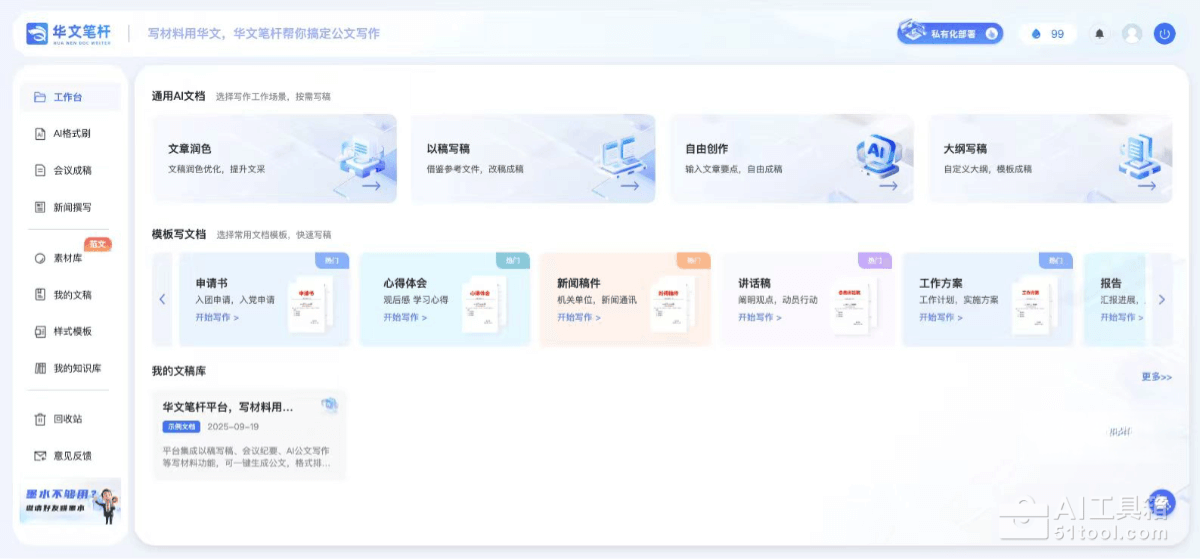Screen dimensions: 1200x559
Task: Open 素材库 from the sidebar
Action: 68,258
